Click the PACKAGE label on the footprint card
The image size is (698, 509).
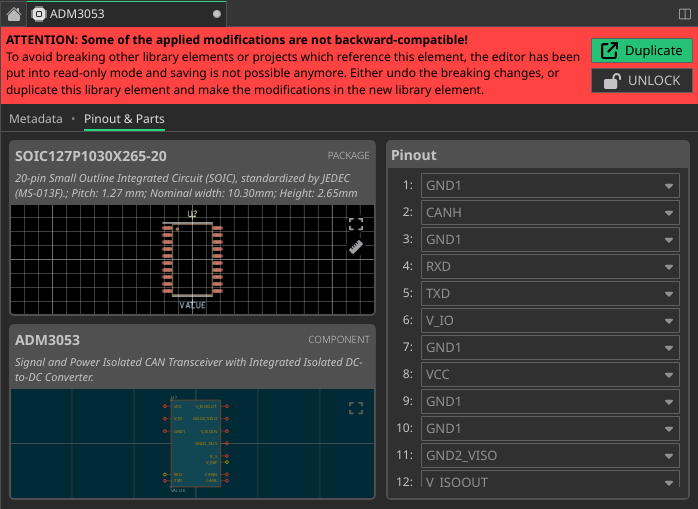pos(348,156)
